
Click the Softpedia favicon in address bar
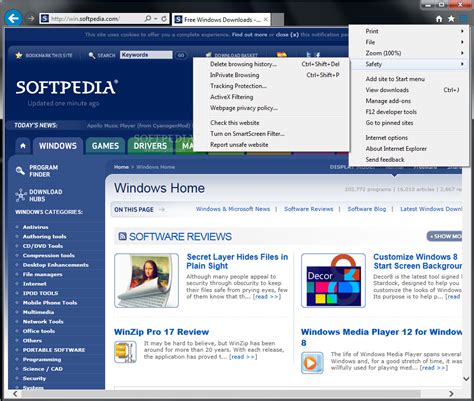(45, 19)
